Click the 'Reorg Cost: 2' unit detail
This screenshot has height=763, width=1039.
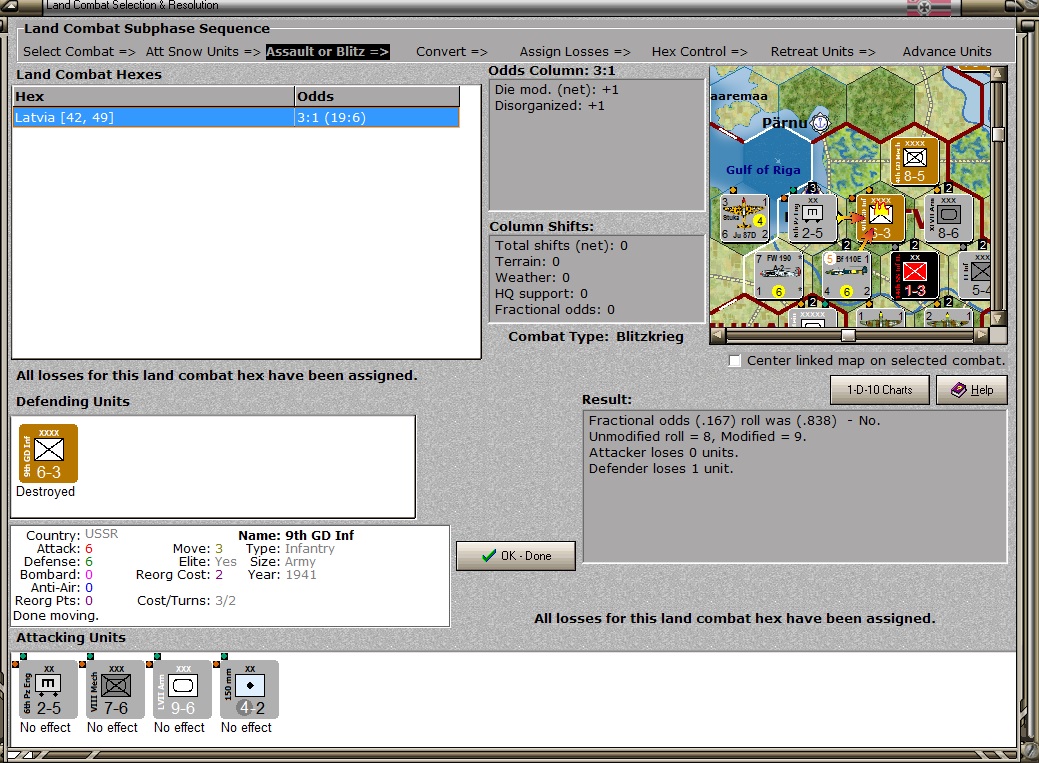pyautogui.click(x=179, y=575)
